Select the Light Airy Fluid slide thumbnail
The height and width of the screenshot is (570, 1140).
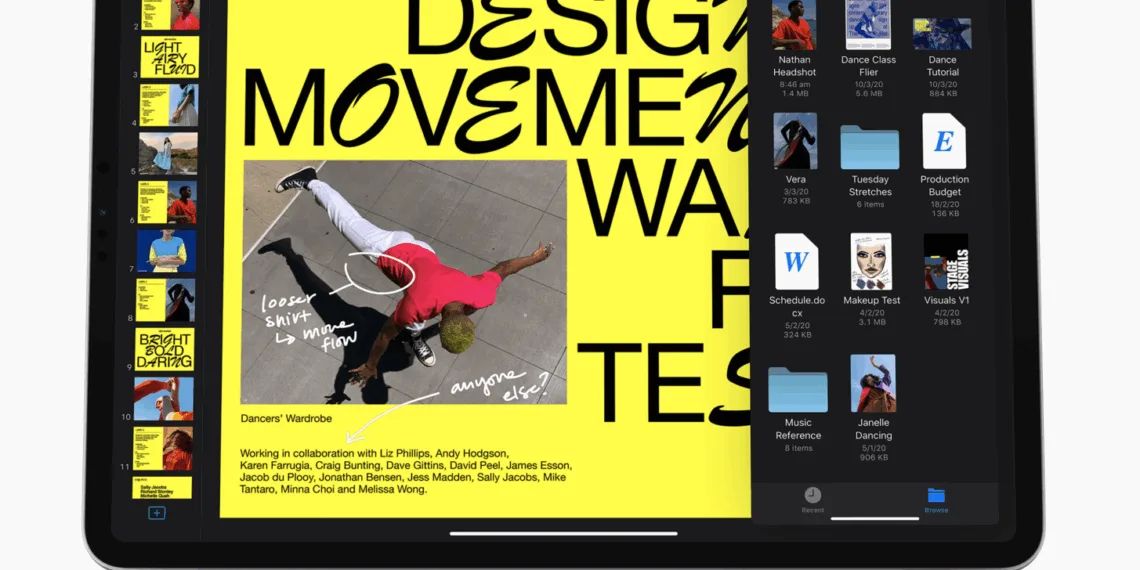pyautogui.click(x=169, y=57)
